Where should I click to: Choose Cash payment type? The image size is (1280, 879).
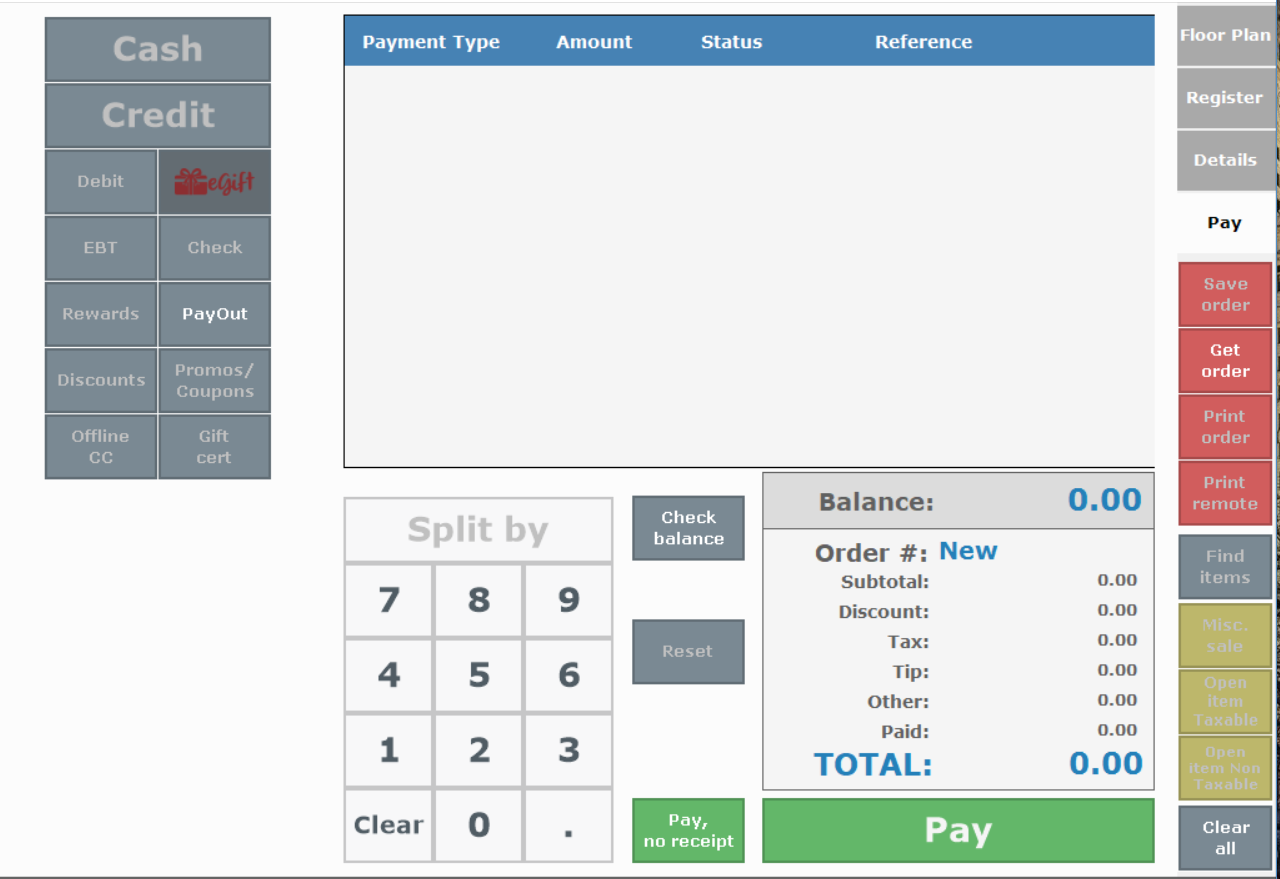tap(158, 49)
